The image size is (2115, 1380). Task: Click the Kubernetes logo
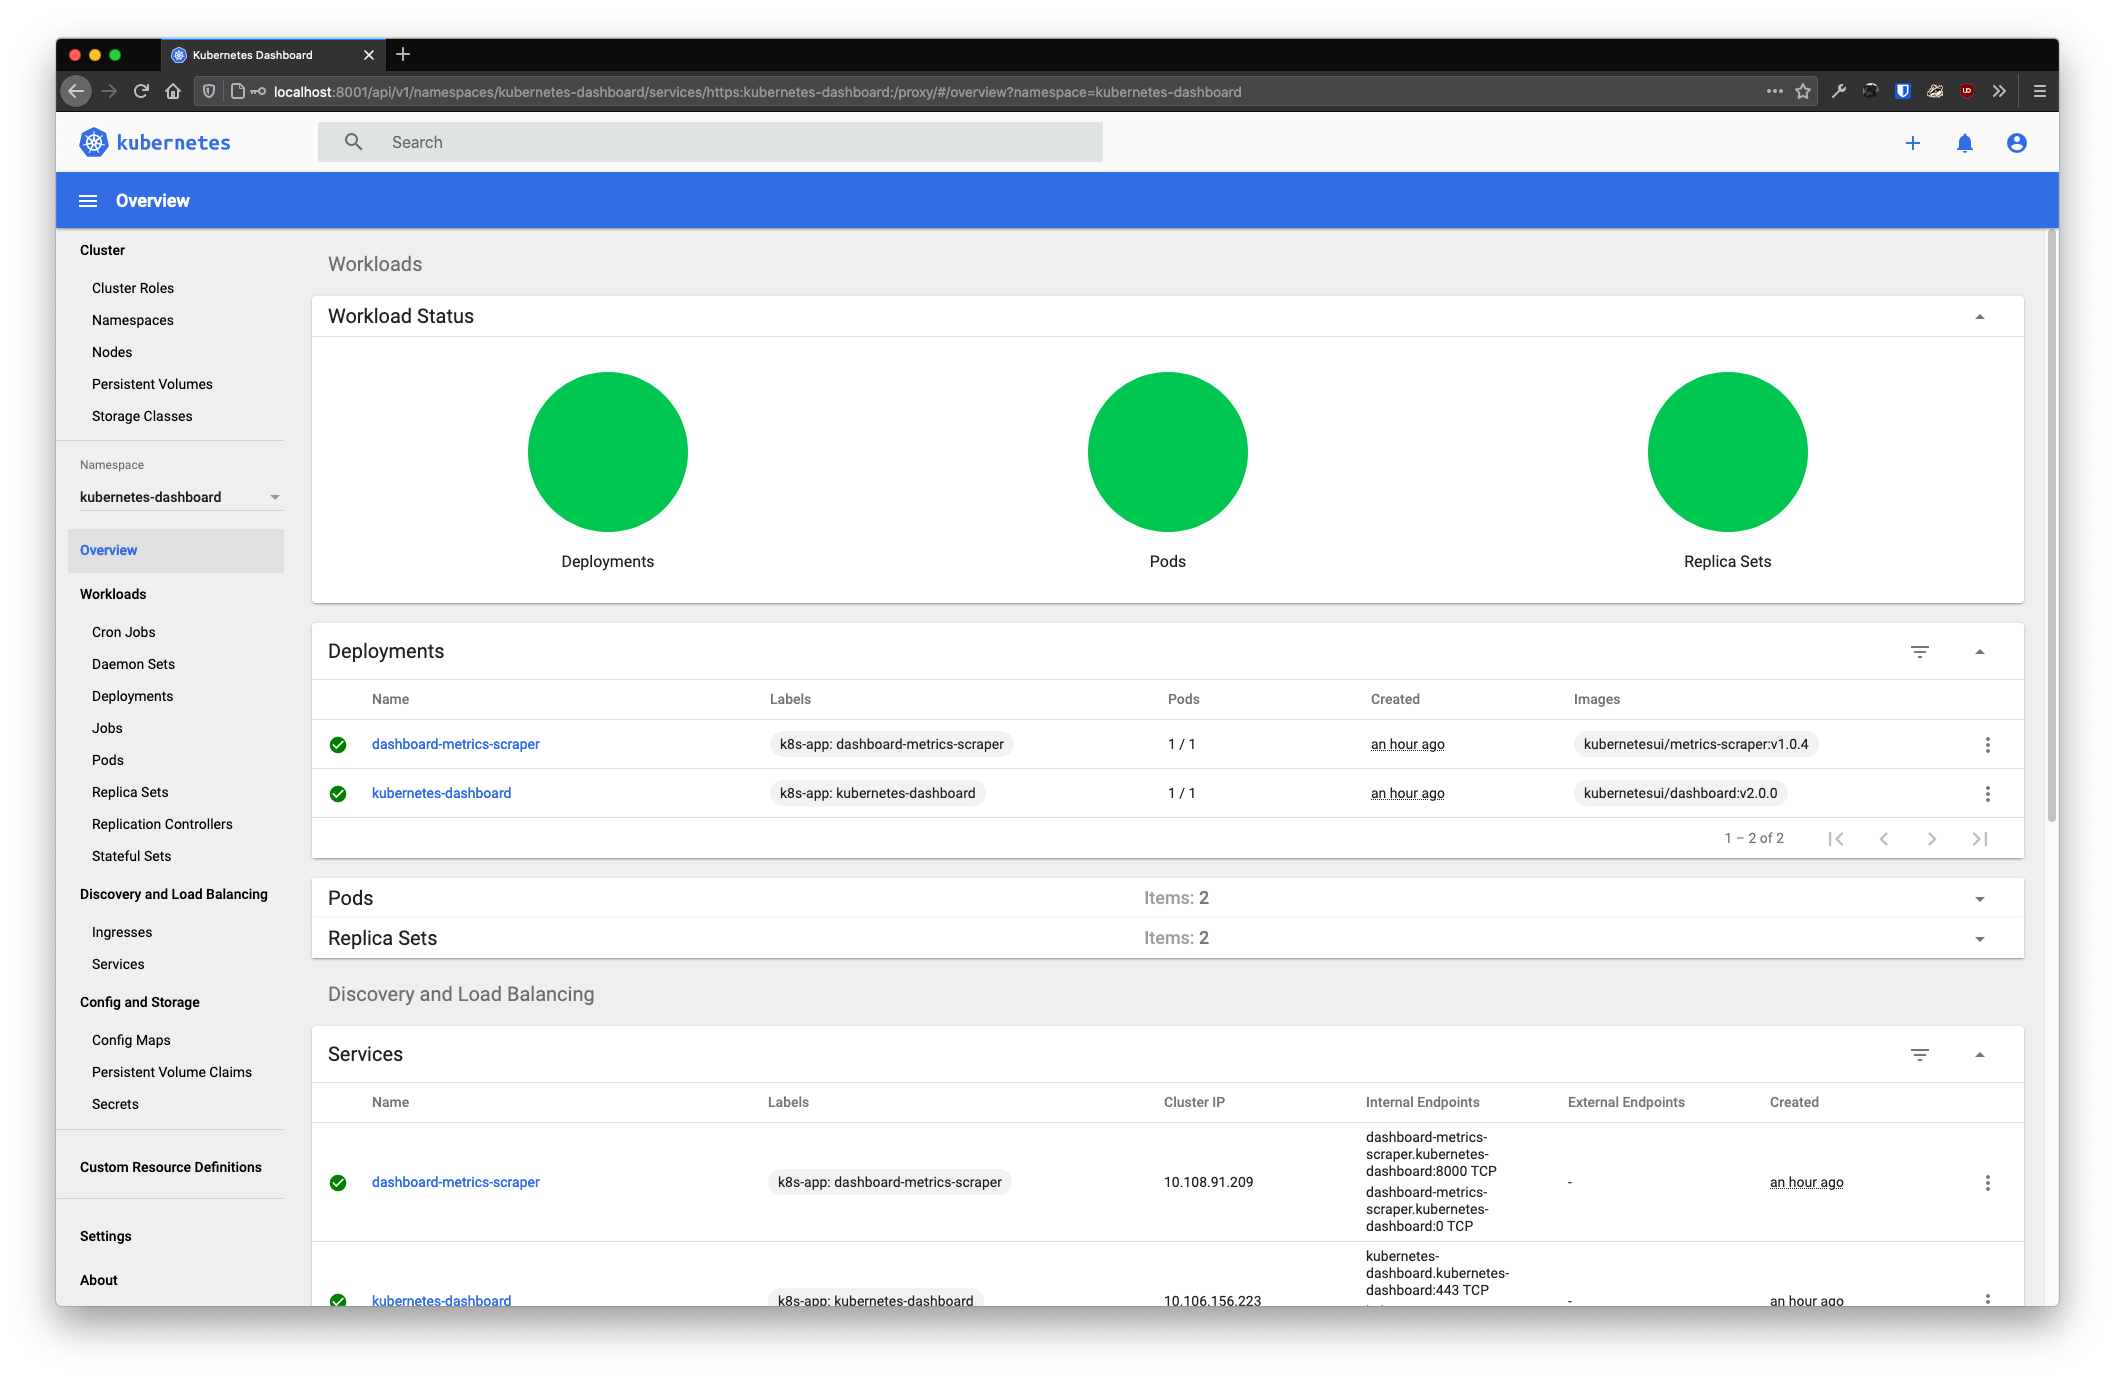[155, 142]
